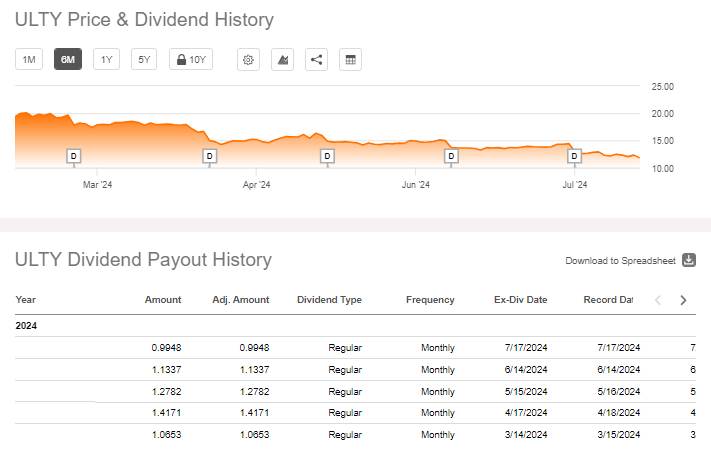Click ex-div date 3/14/2024
Image resolution: width=711 pixels, height=452 pixels.
click(526, 434)
